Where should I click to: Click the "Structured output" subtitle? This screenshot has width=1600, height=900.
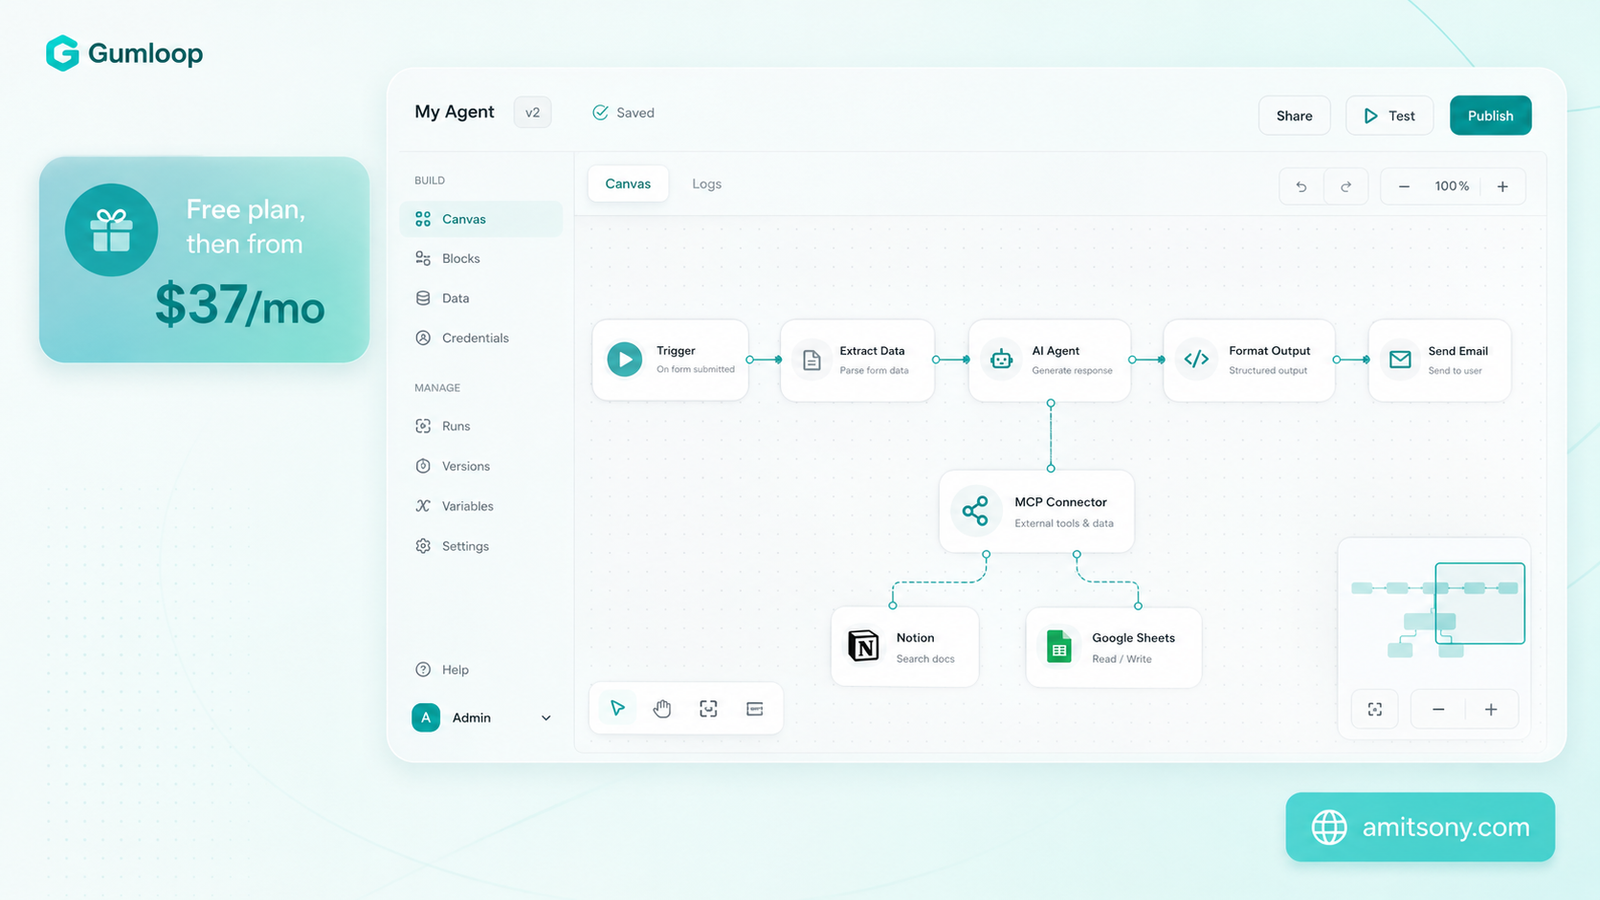[x=1268, y=371]
